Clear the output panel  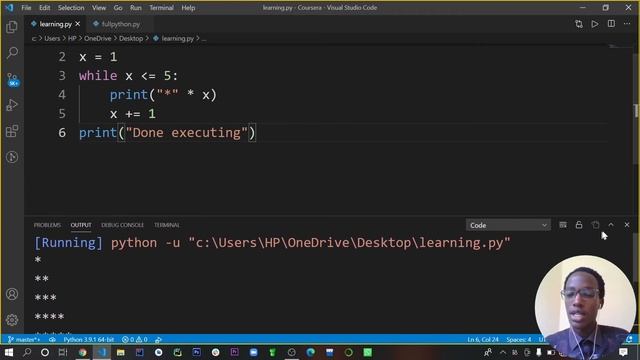click(563, 225)
